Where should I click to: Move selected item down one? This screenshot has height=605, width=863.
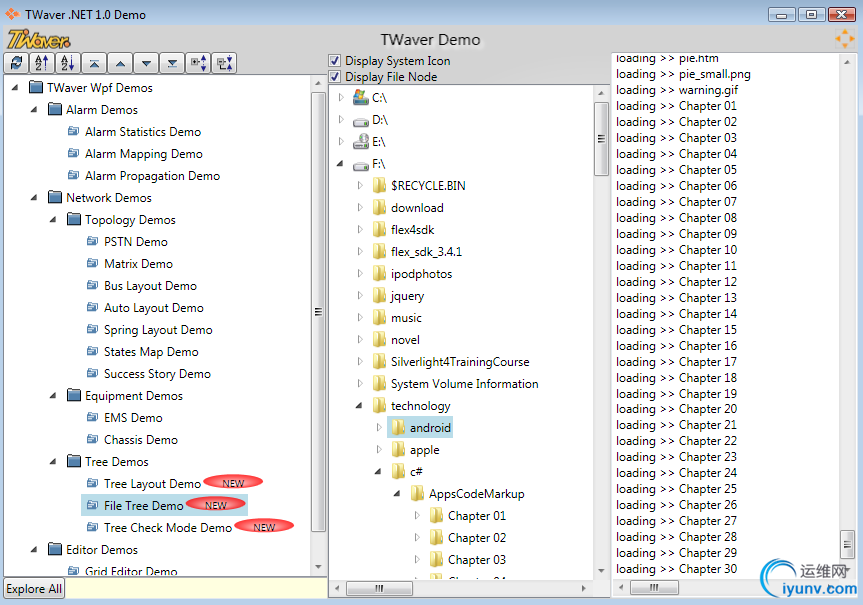(x=146, y=63)
